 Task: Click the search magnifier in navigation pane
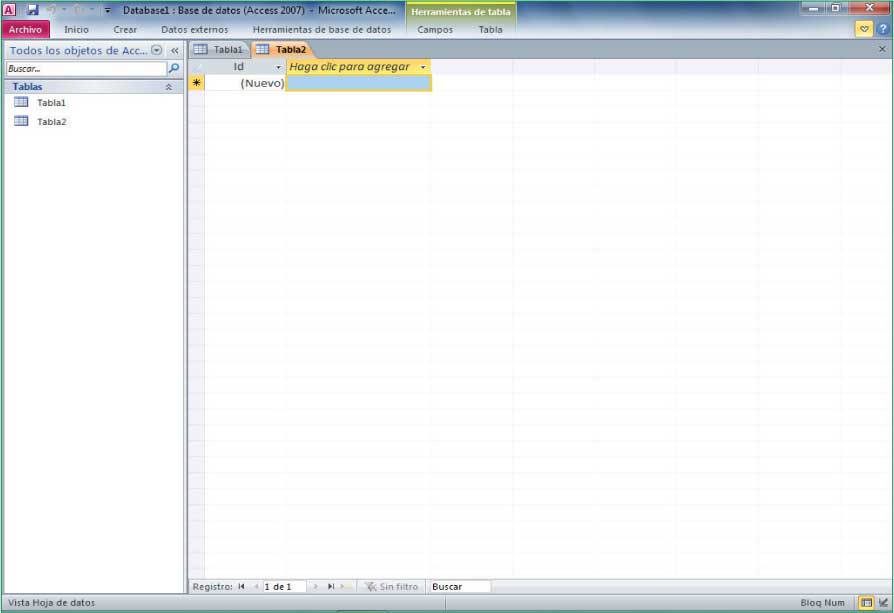pyautogui.click(x=174, y=69)
